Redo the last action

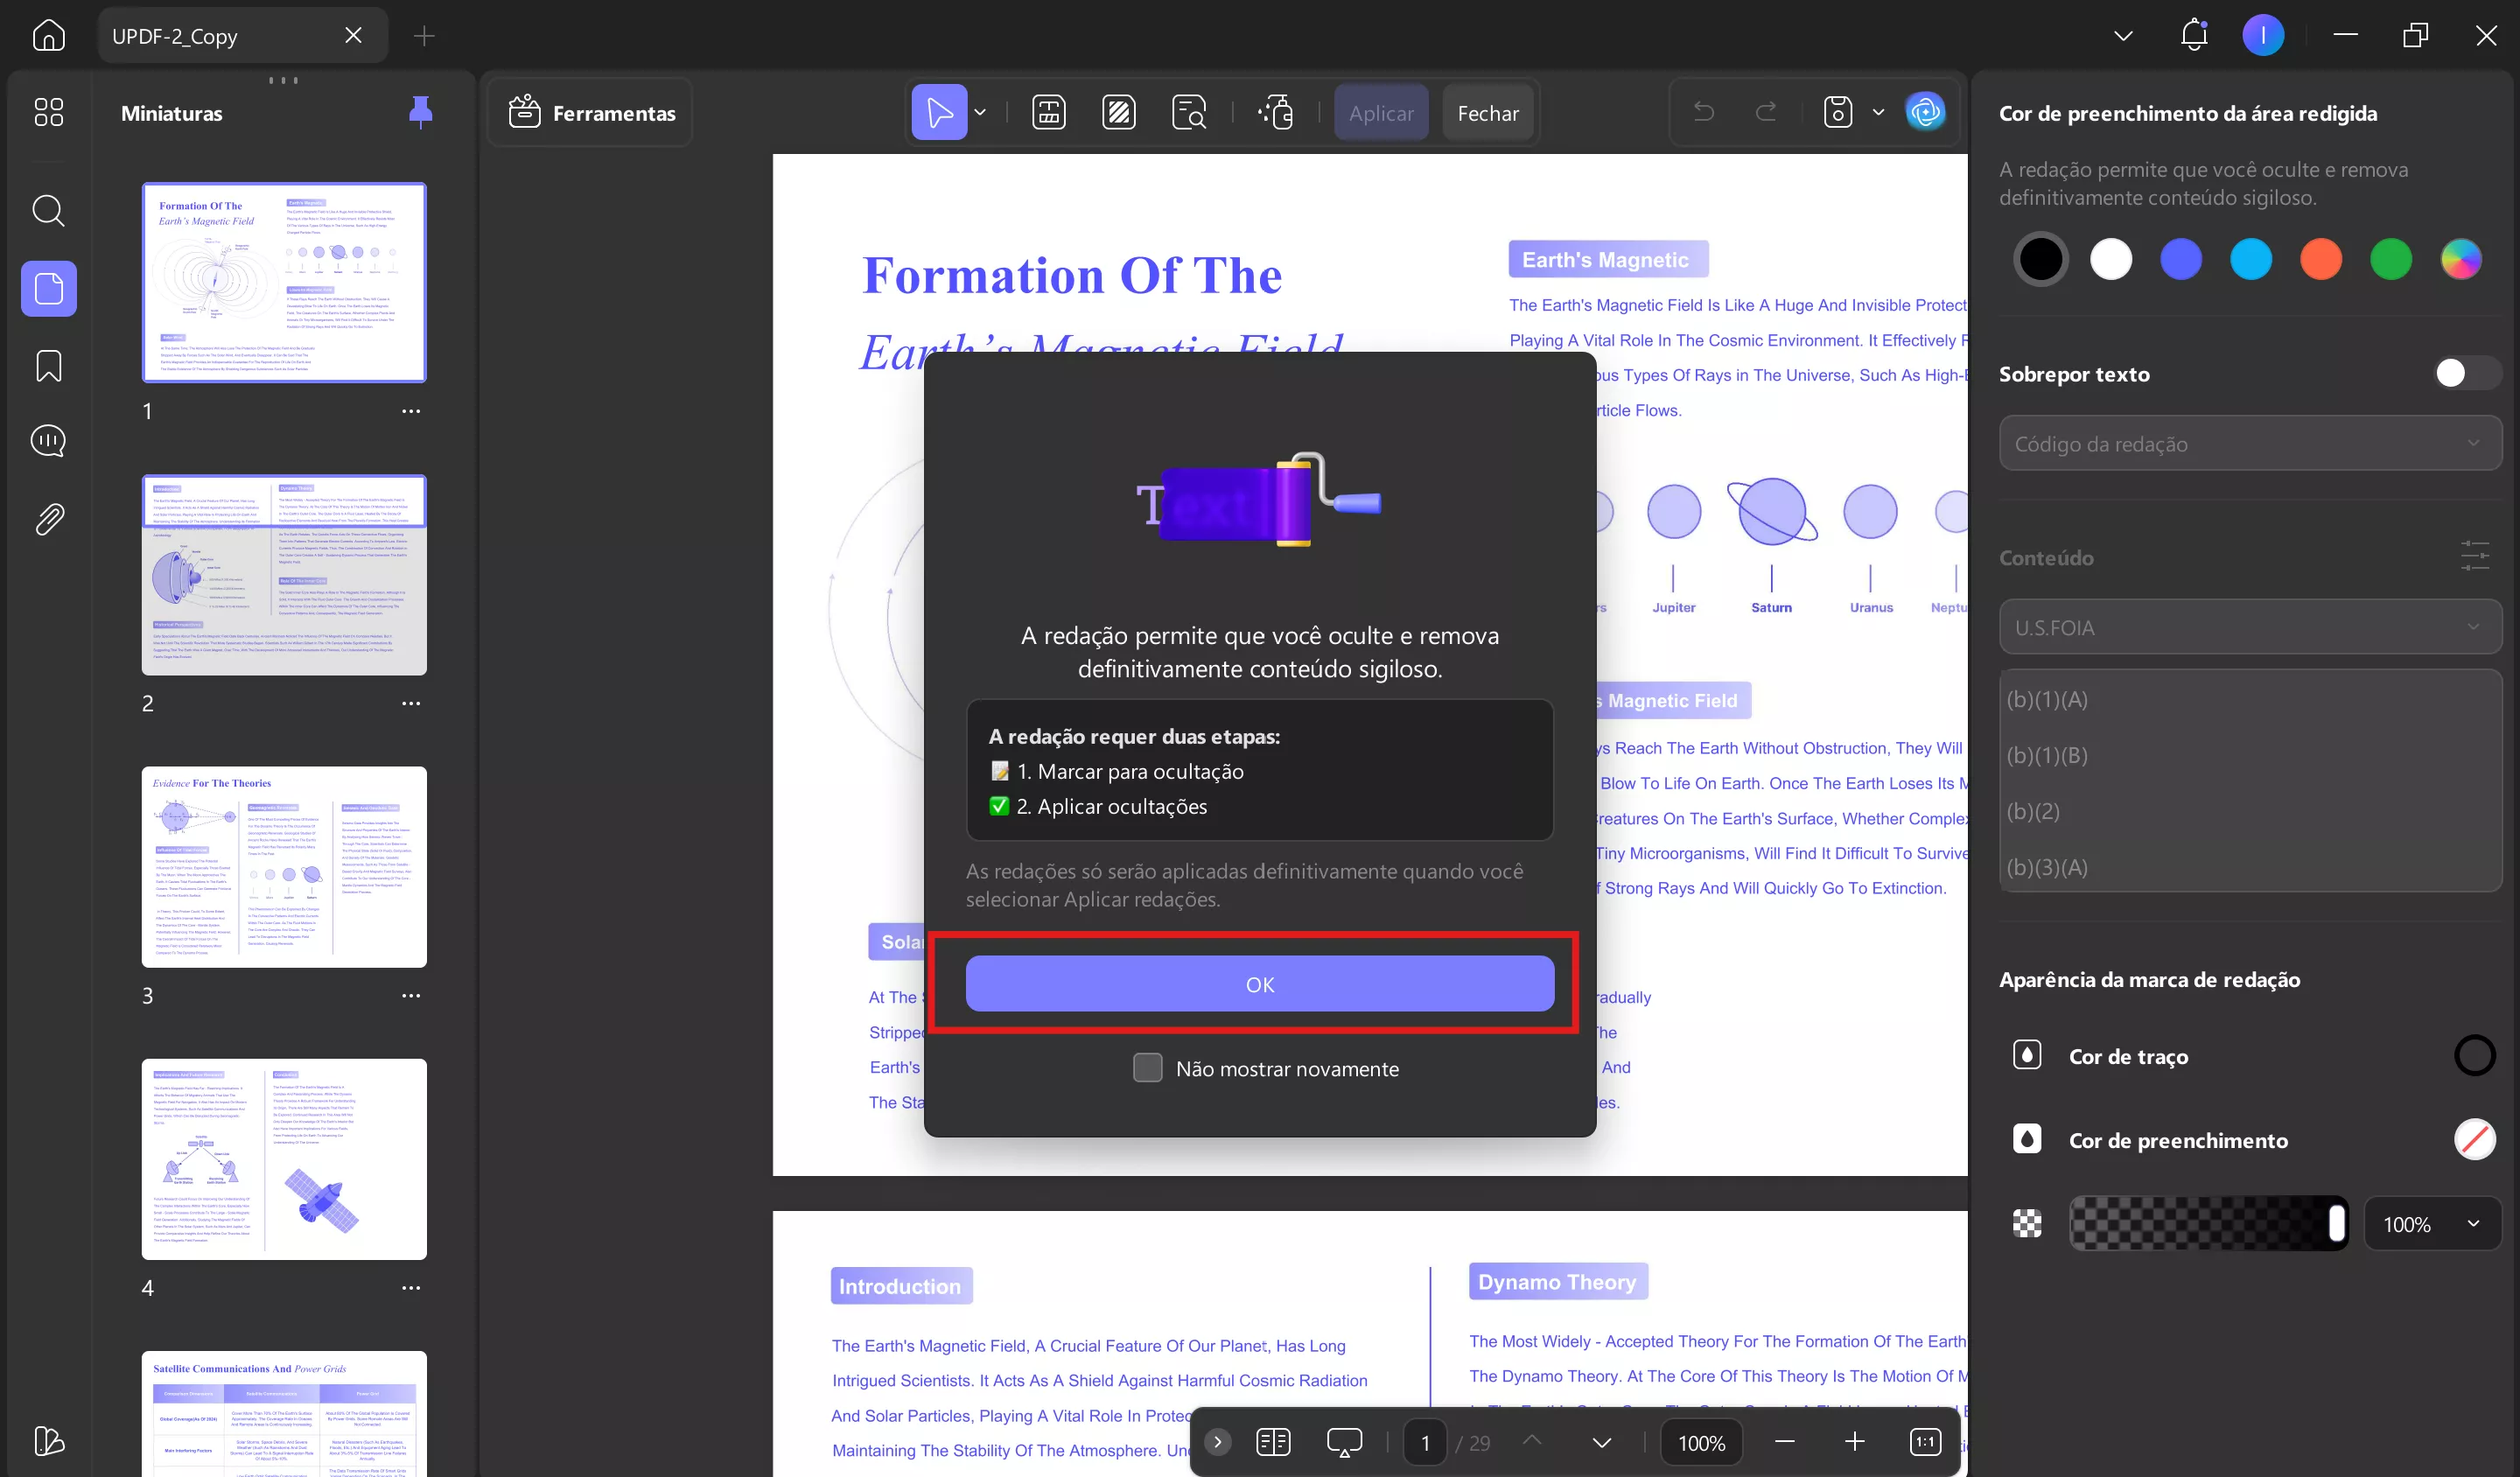(1767, 112)
